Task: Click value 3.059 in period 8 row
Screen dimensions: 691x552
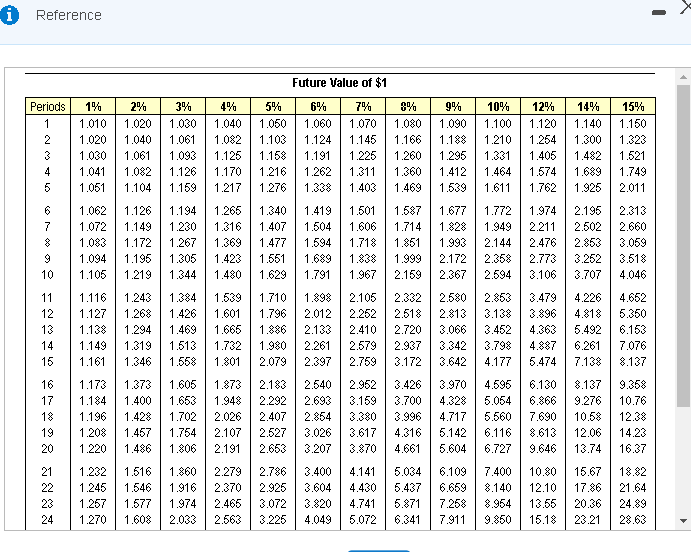Action: (632, 243)
